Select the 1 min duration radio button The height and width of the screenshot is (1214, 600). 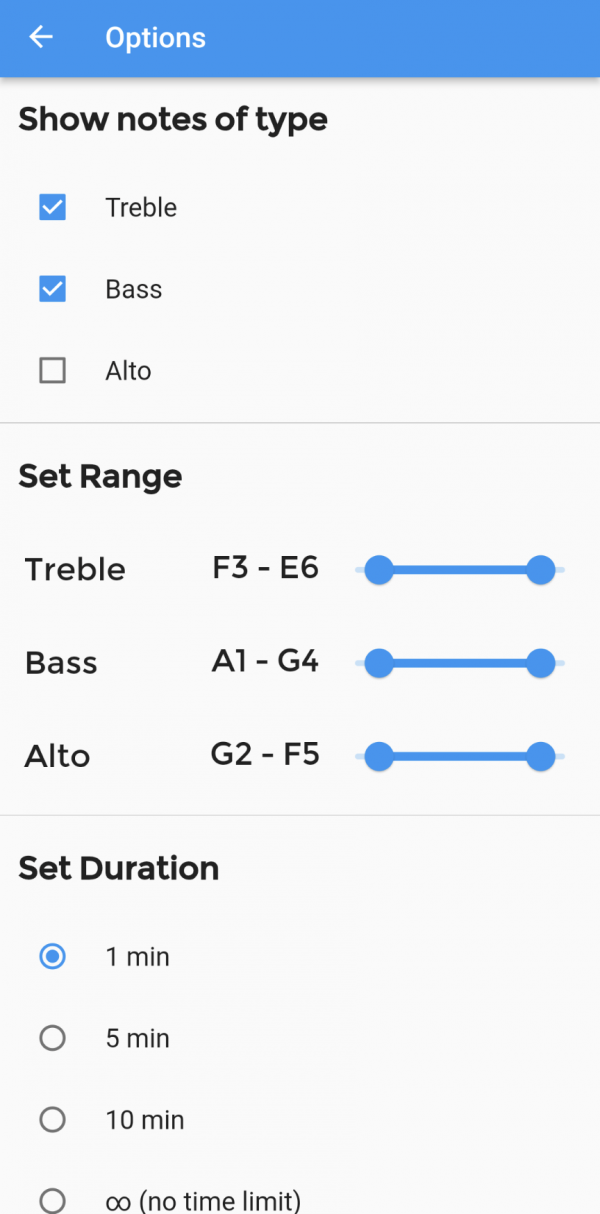tap(52, 957)
